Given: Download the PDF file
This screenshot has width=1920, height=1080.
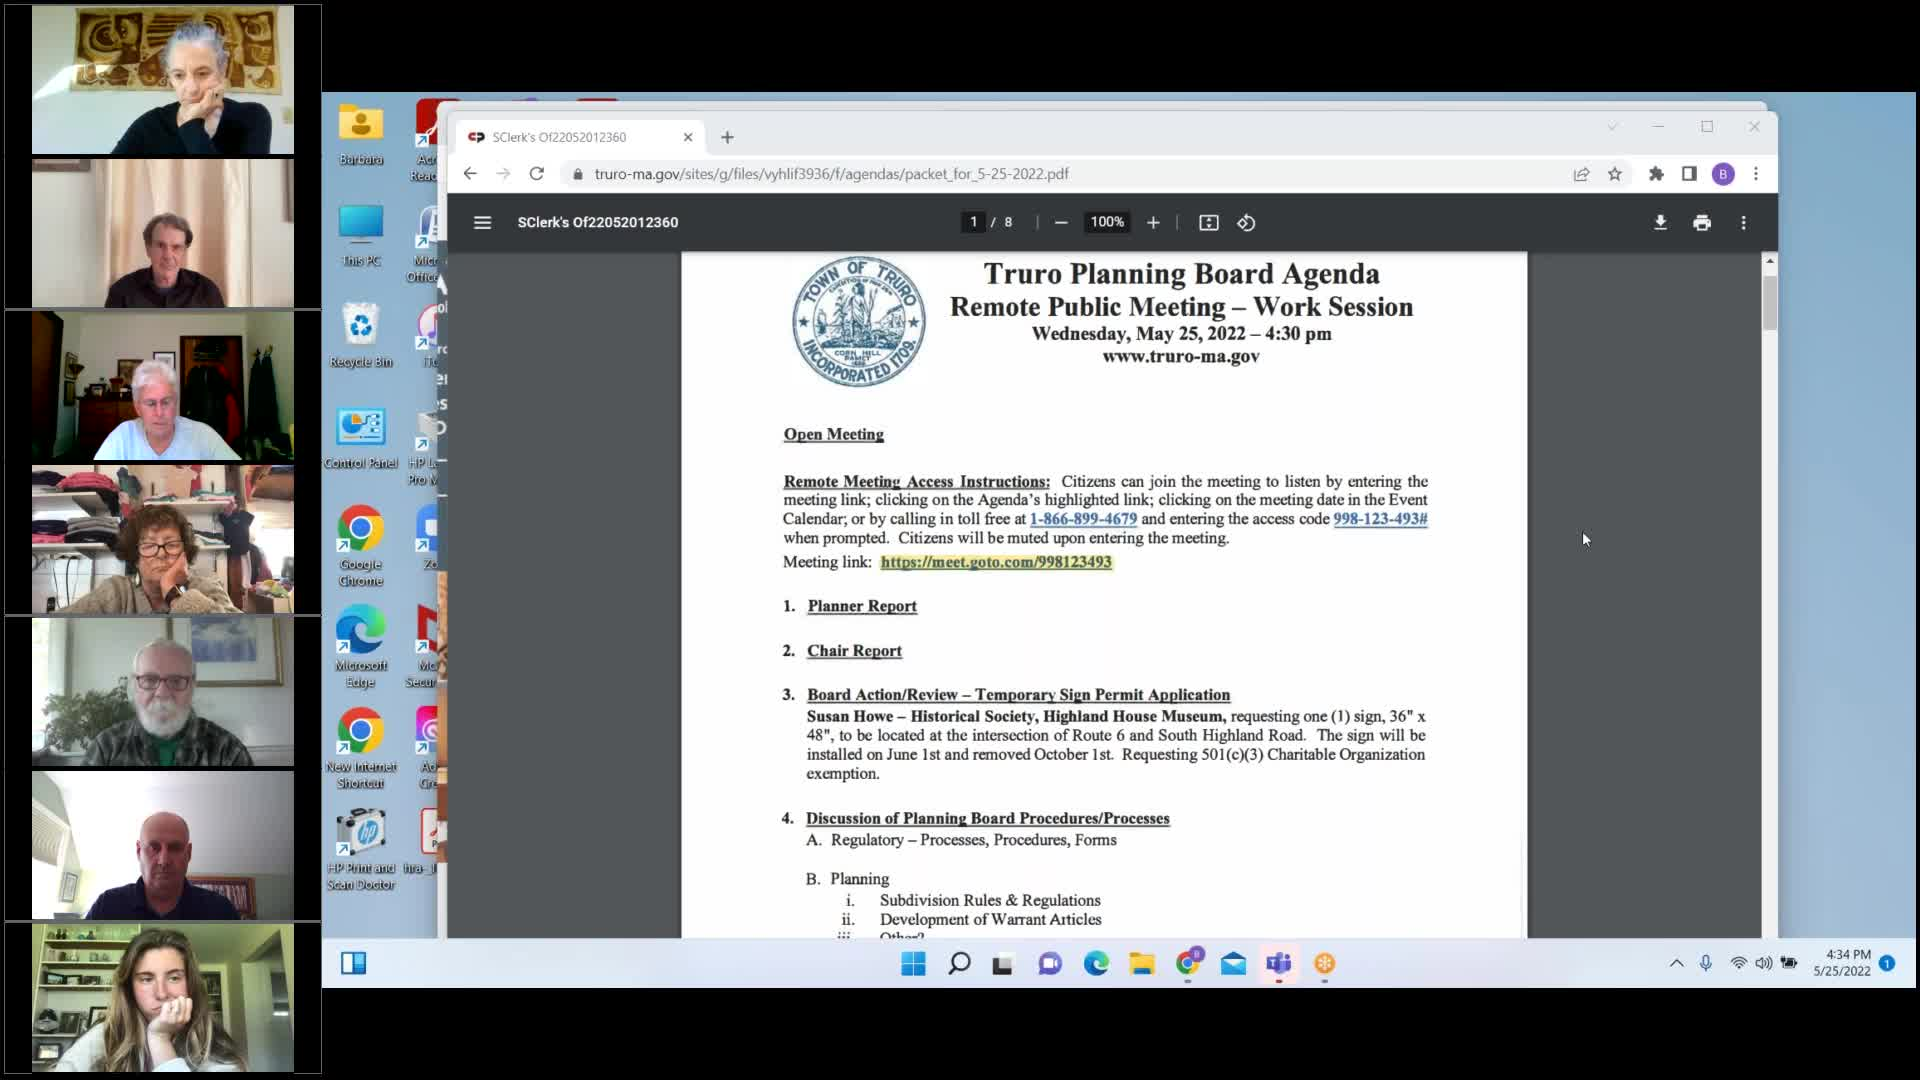Looking at the screenshot, I should tap(1660, 222).
